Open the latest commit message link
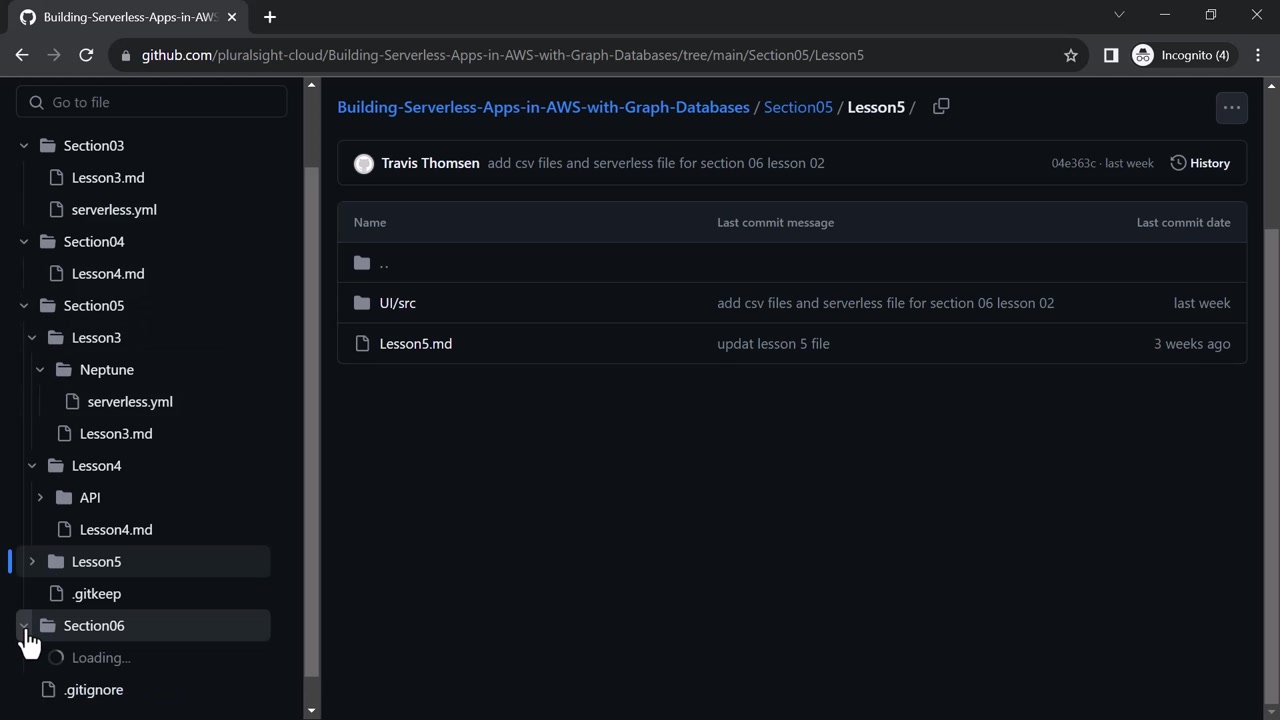This screenshot has height=720, width=1280. 656,163
